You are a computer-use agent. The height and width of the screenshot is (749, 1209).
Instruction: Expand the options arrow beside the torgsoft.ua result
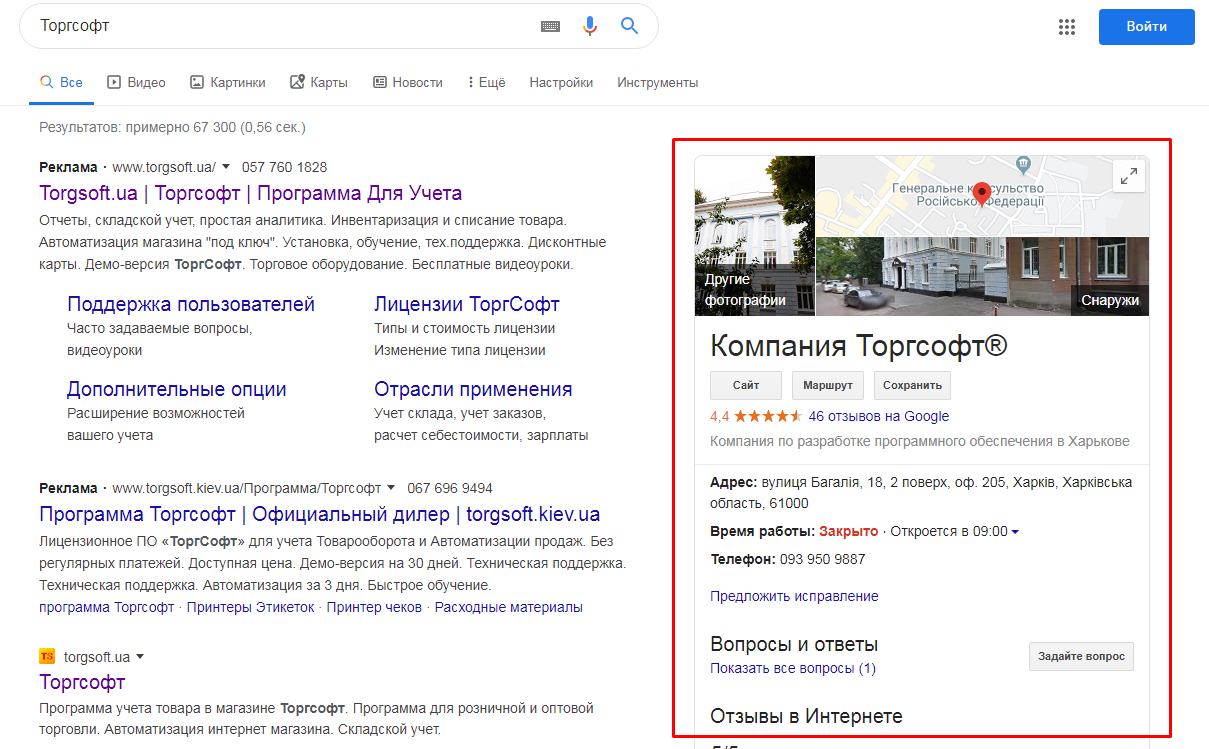coord(143,654)
